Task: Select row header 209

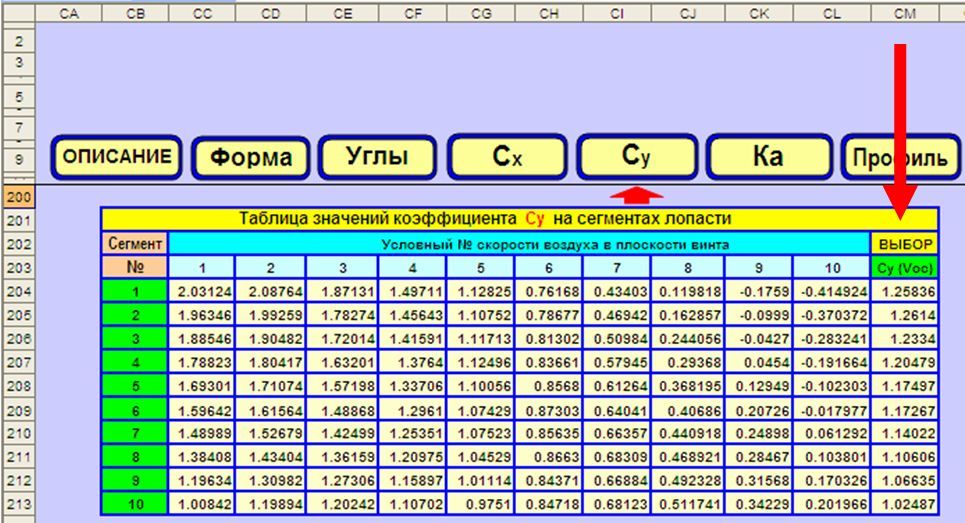Action: (x=18, y=410)
